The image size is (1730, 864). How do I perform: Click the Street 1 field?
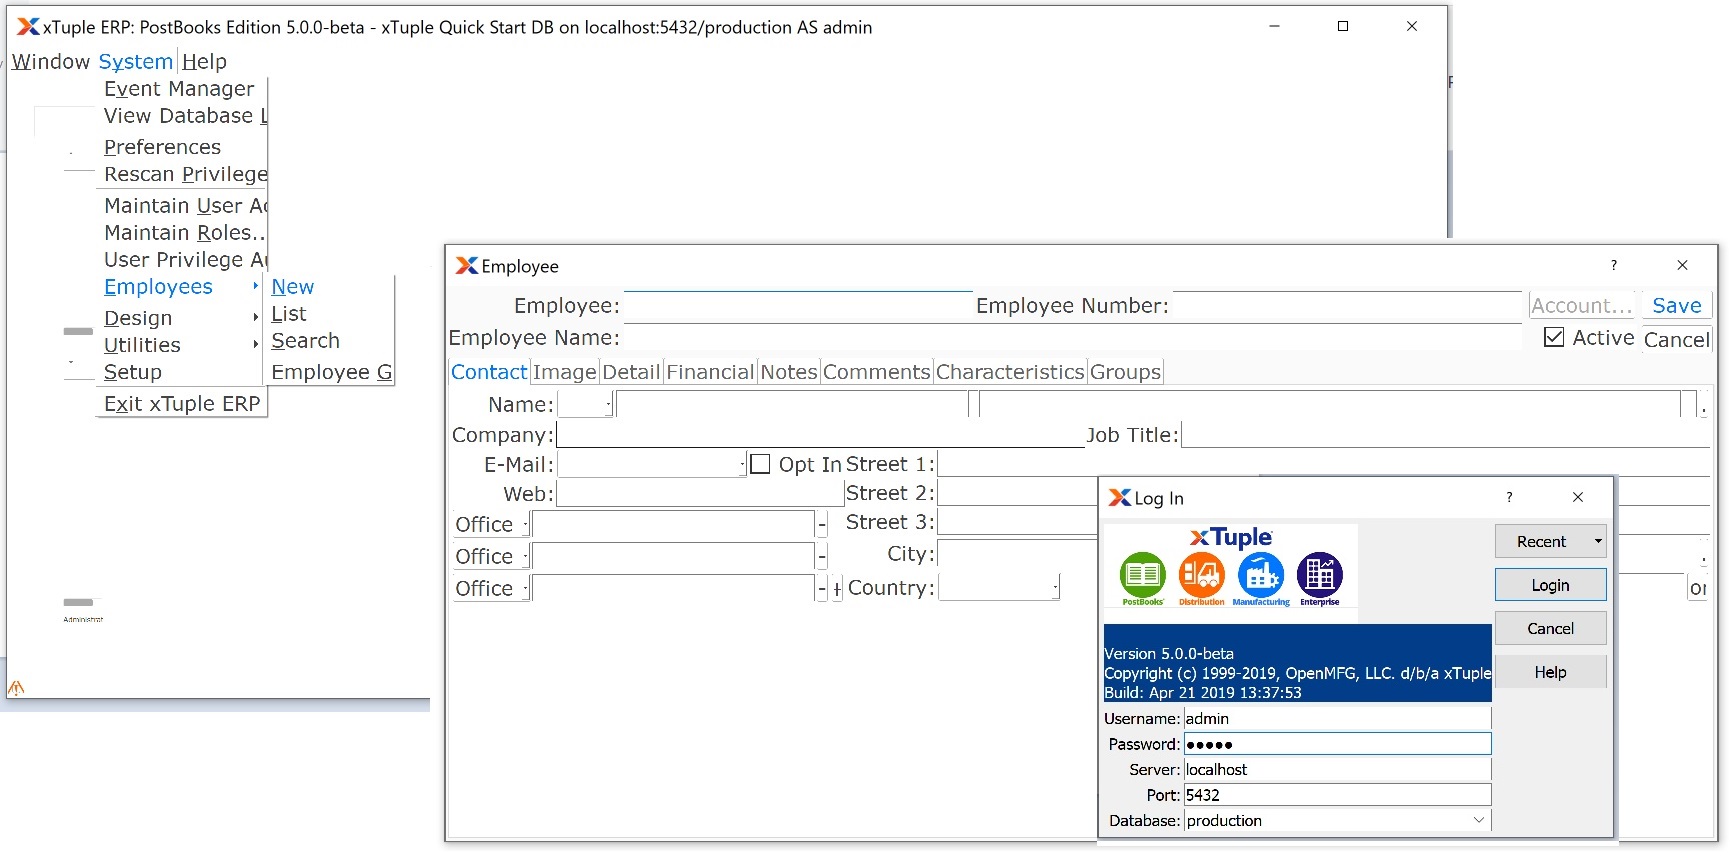[1323, 464]
